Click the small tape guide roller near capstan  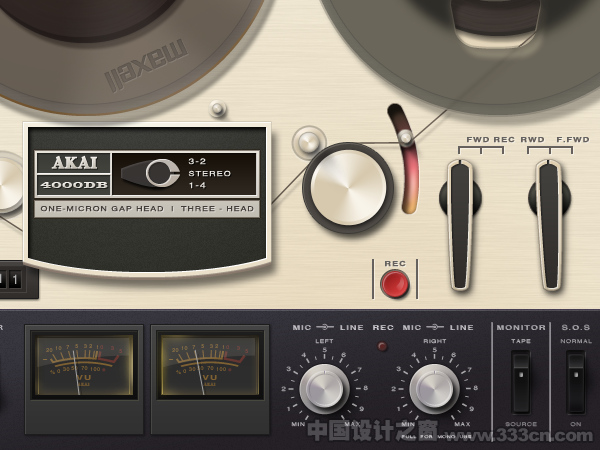click(x=309, y=143)
